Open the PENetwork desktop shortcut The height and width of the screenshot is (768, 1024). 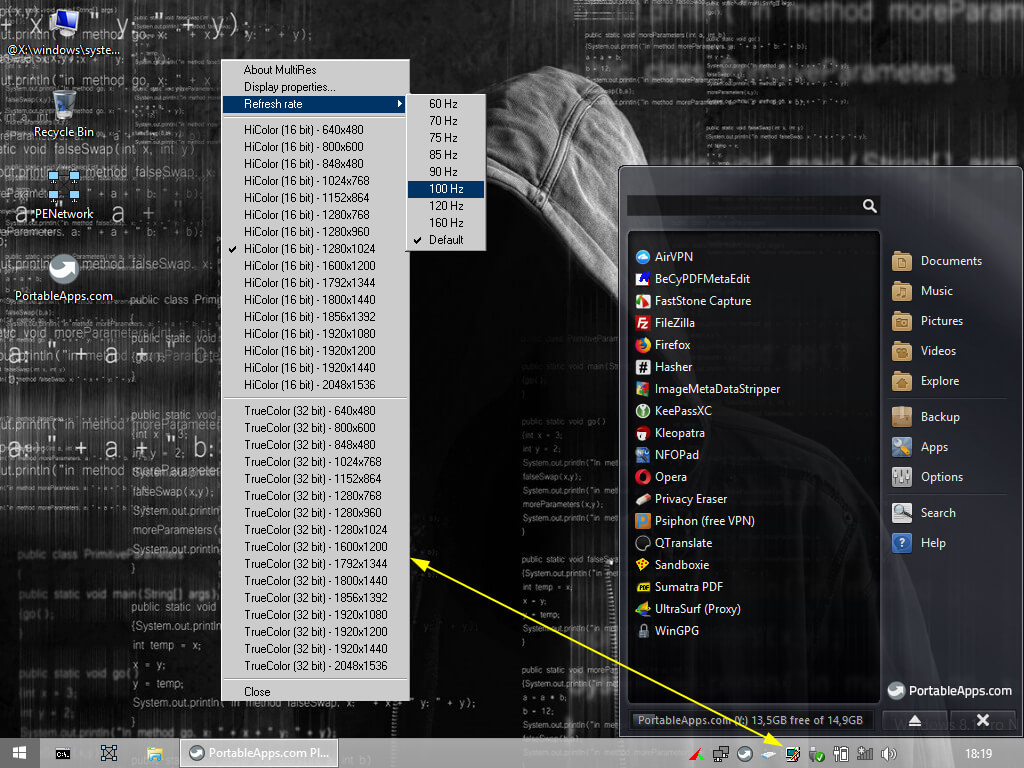(x=64, y=195)
